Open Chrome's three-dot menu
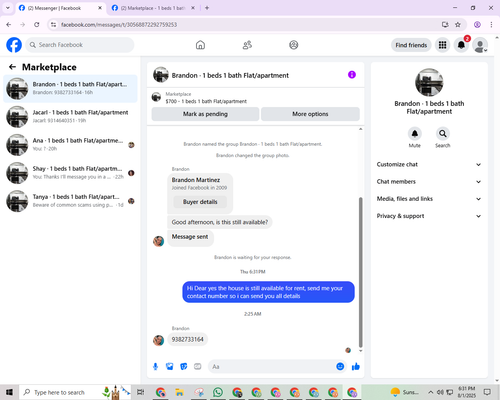The width and height of the screenshot is (500, 400). 491,24
